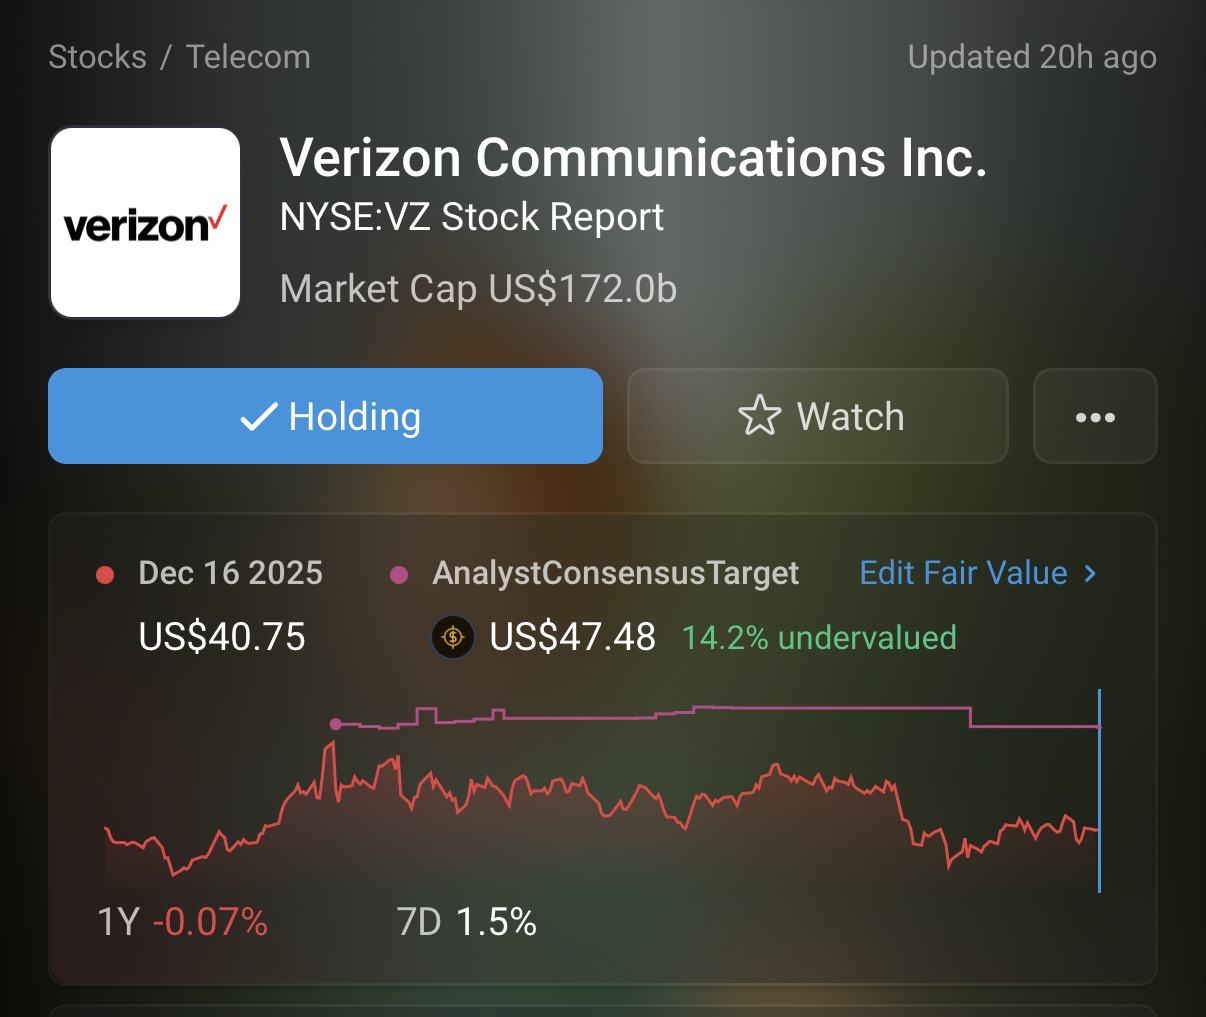This screenshot has height=1017, width=1206.
Task: Click the Edit Fair Value link
Action: coord(963,573)
